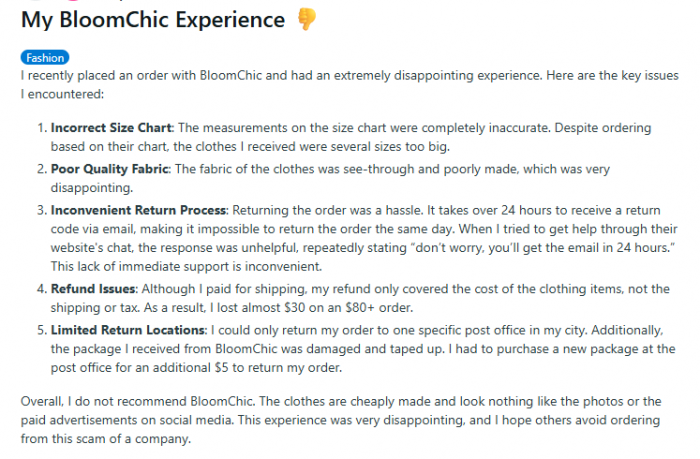Select the bold Incorrect Size Chart heading
This screenshot has height=459, width=700.
click(x=111, y=128)
